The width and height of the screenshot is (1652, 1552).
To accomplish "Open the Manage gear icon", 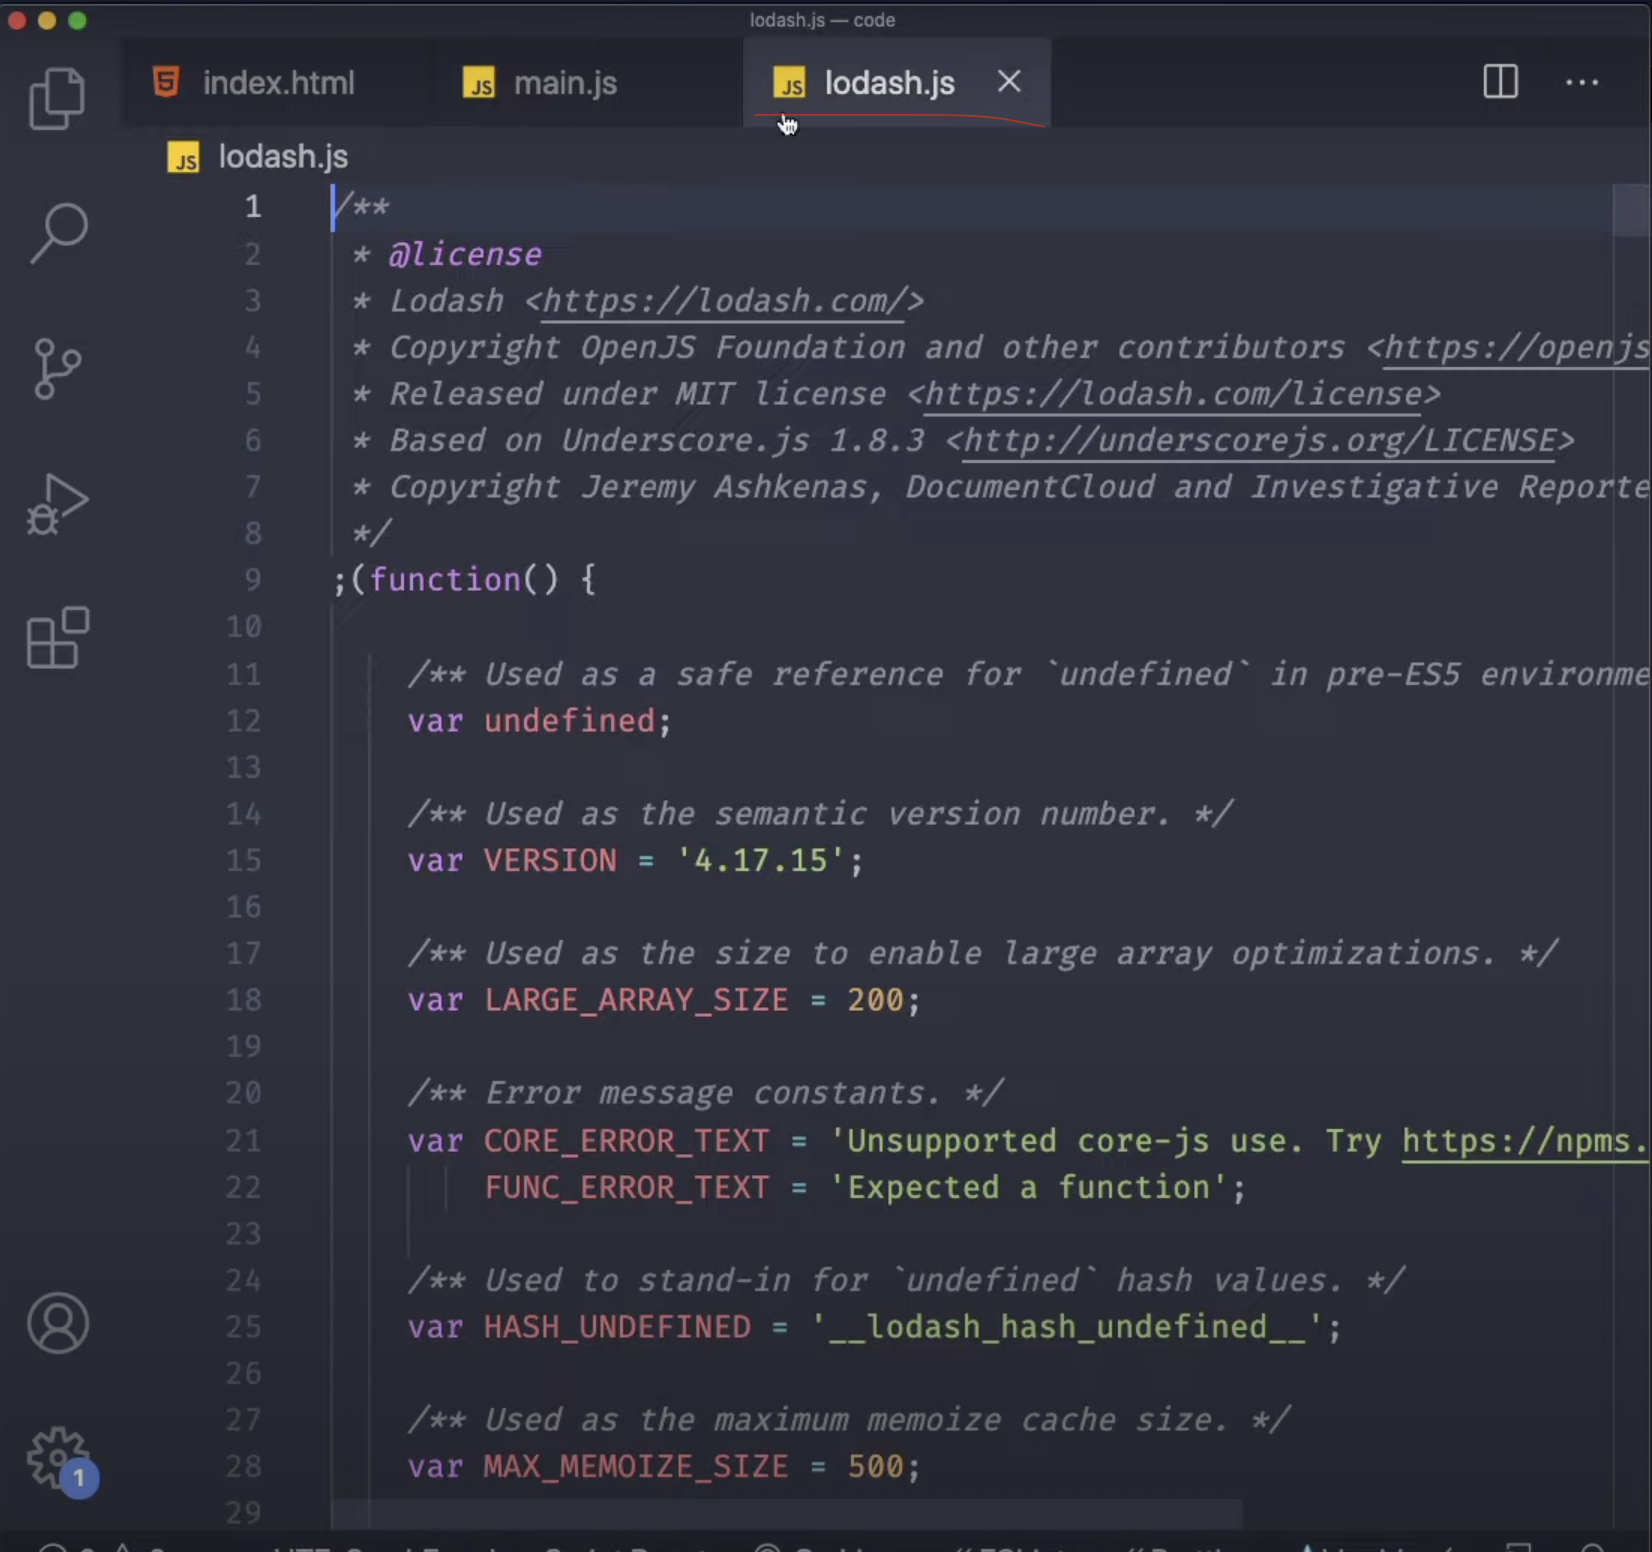I will click(56, 1457).
